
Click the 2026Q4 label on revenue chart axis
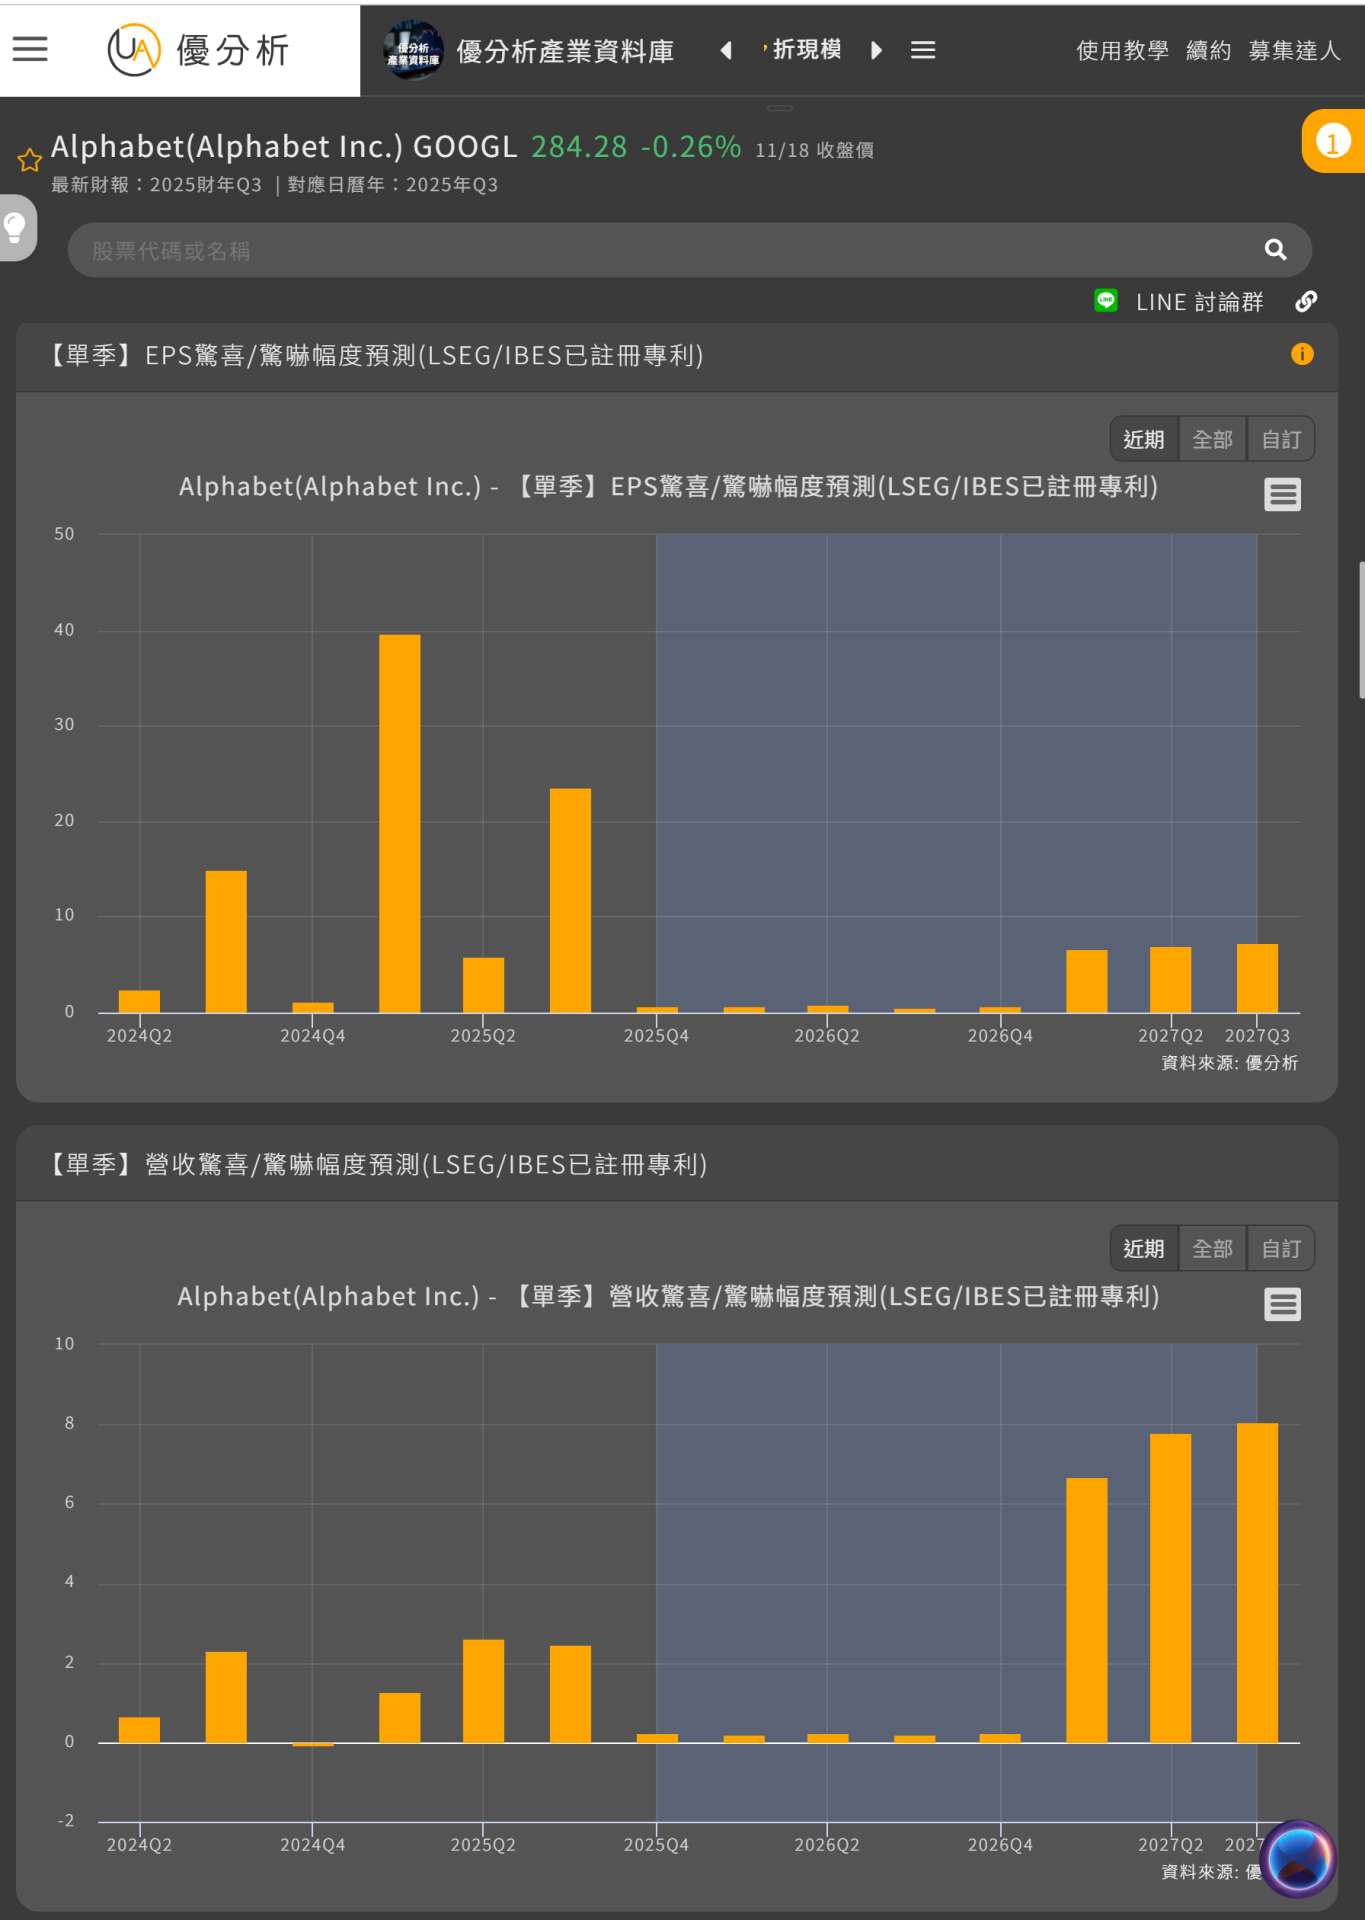tap(1000, 1845)
